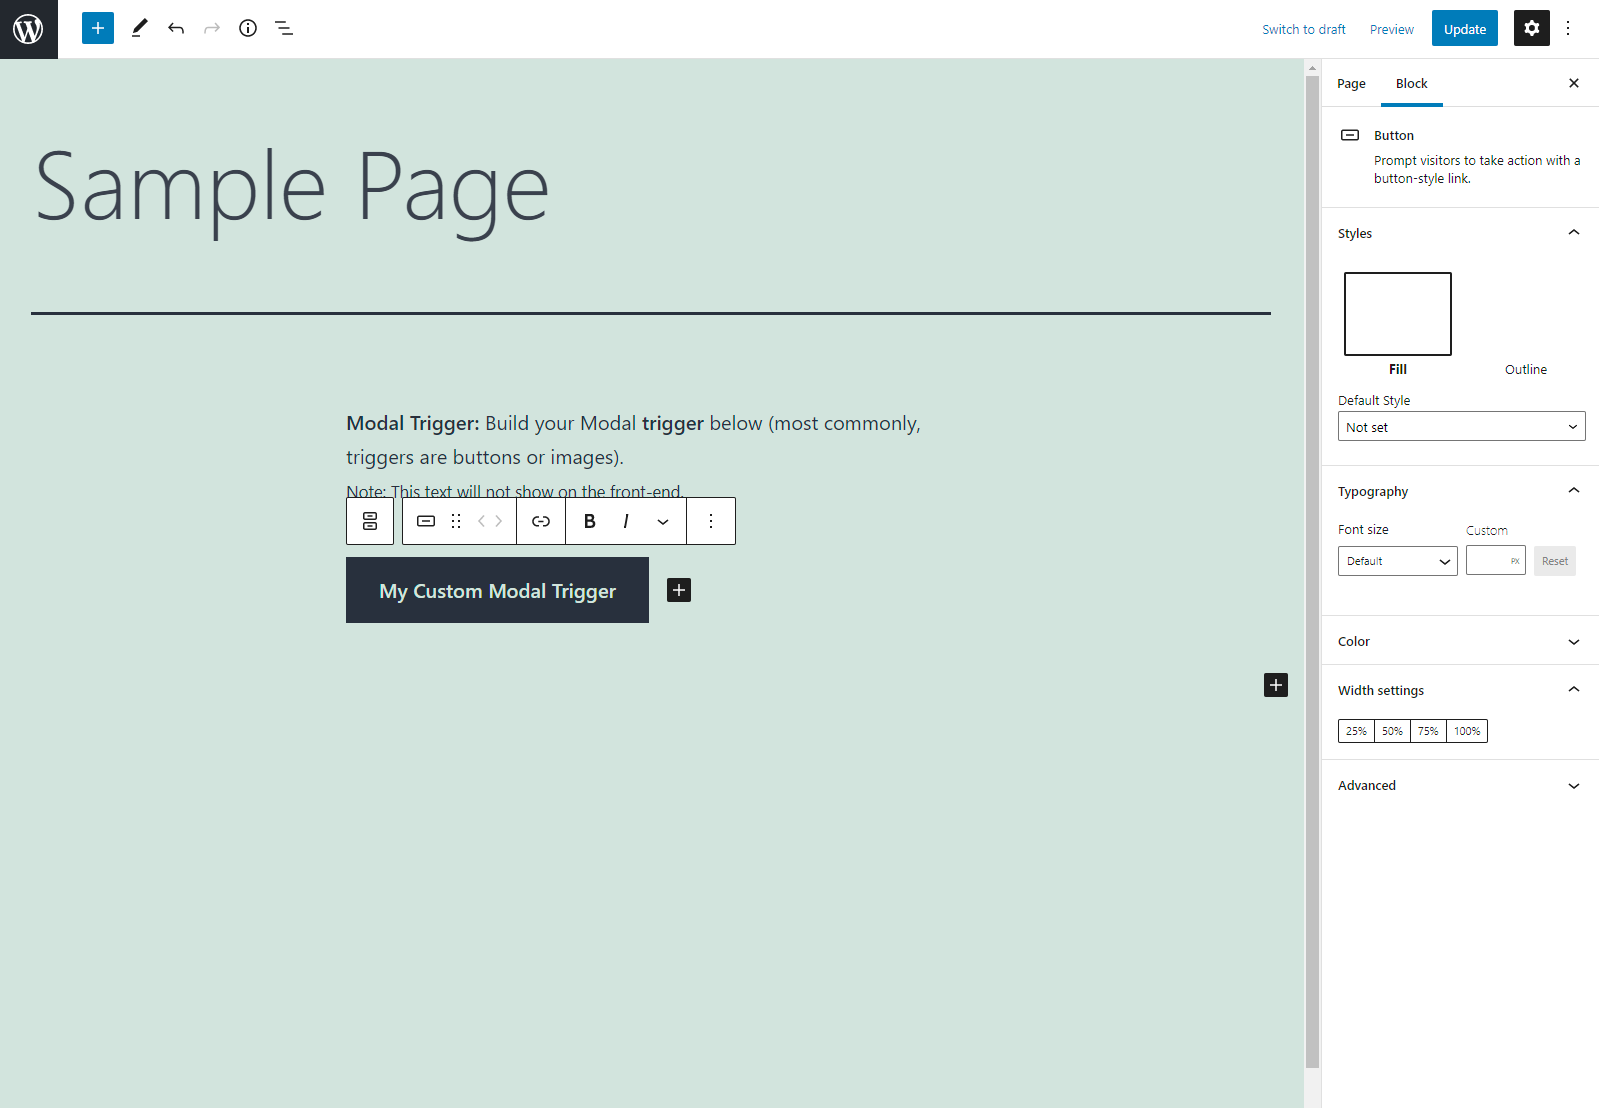
Task: Toggle the settings gear sidebar
Action: [1532, 28]
